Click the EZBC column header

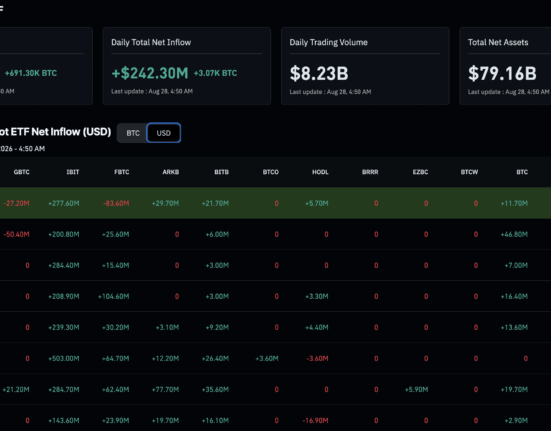420,172
